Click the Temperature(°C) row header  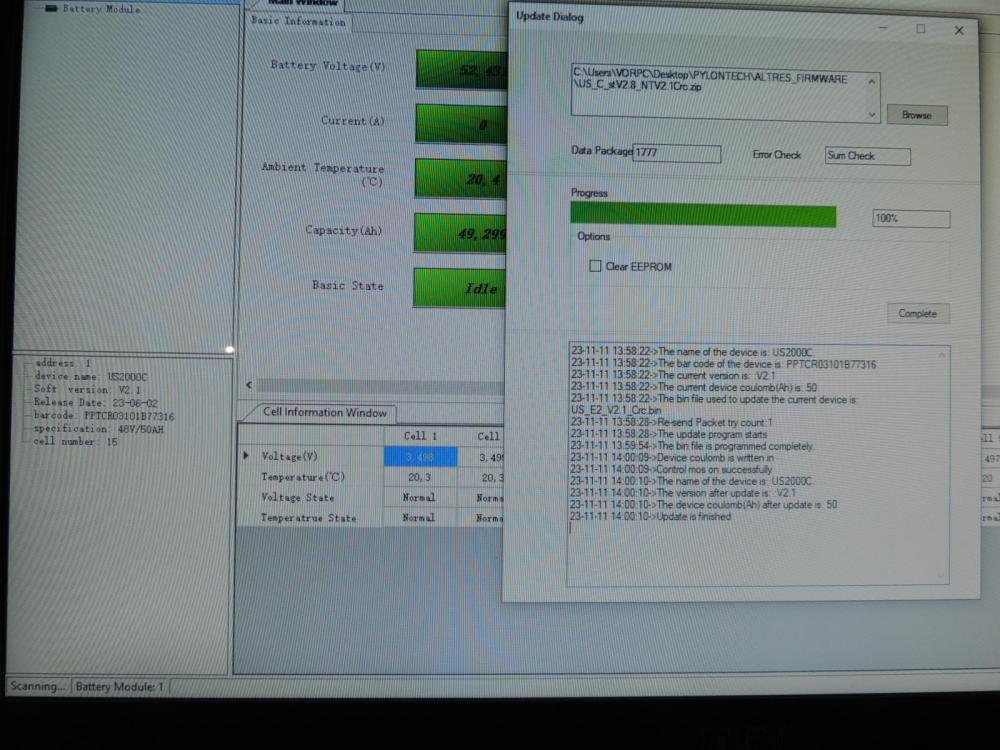[x=303, y=477]
